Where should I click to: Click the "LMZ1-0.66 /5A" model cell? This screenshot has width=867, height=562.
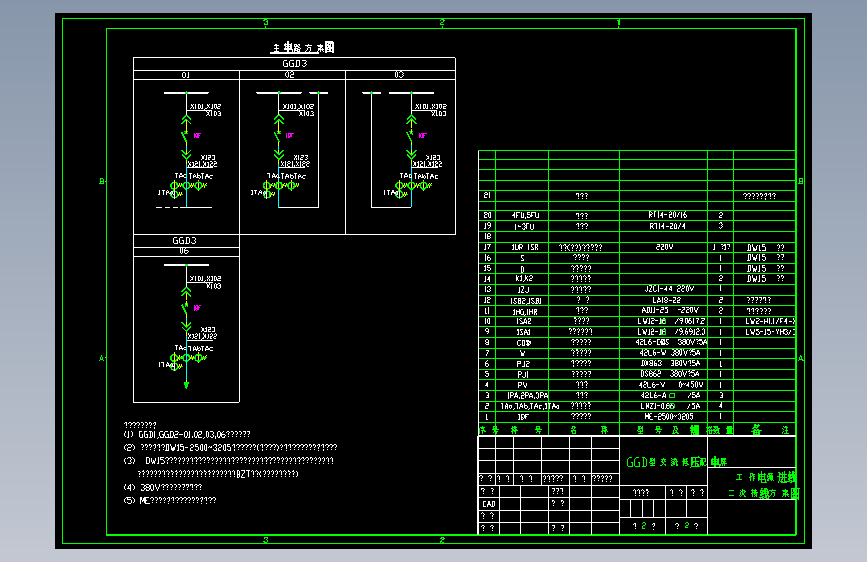pyautogui.click(x=670, y=406)
